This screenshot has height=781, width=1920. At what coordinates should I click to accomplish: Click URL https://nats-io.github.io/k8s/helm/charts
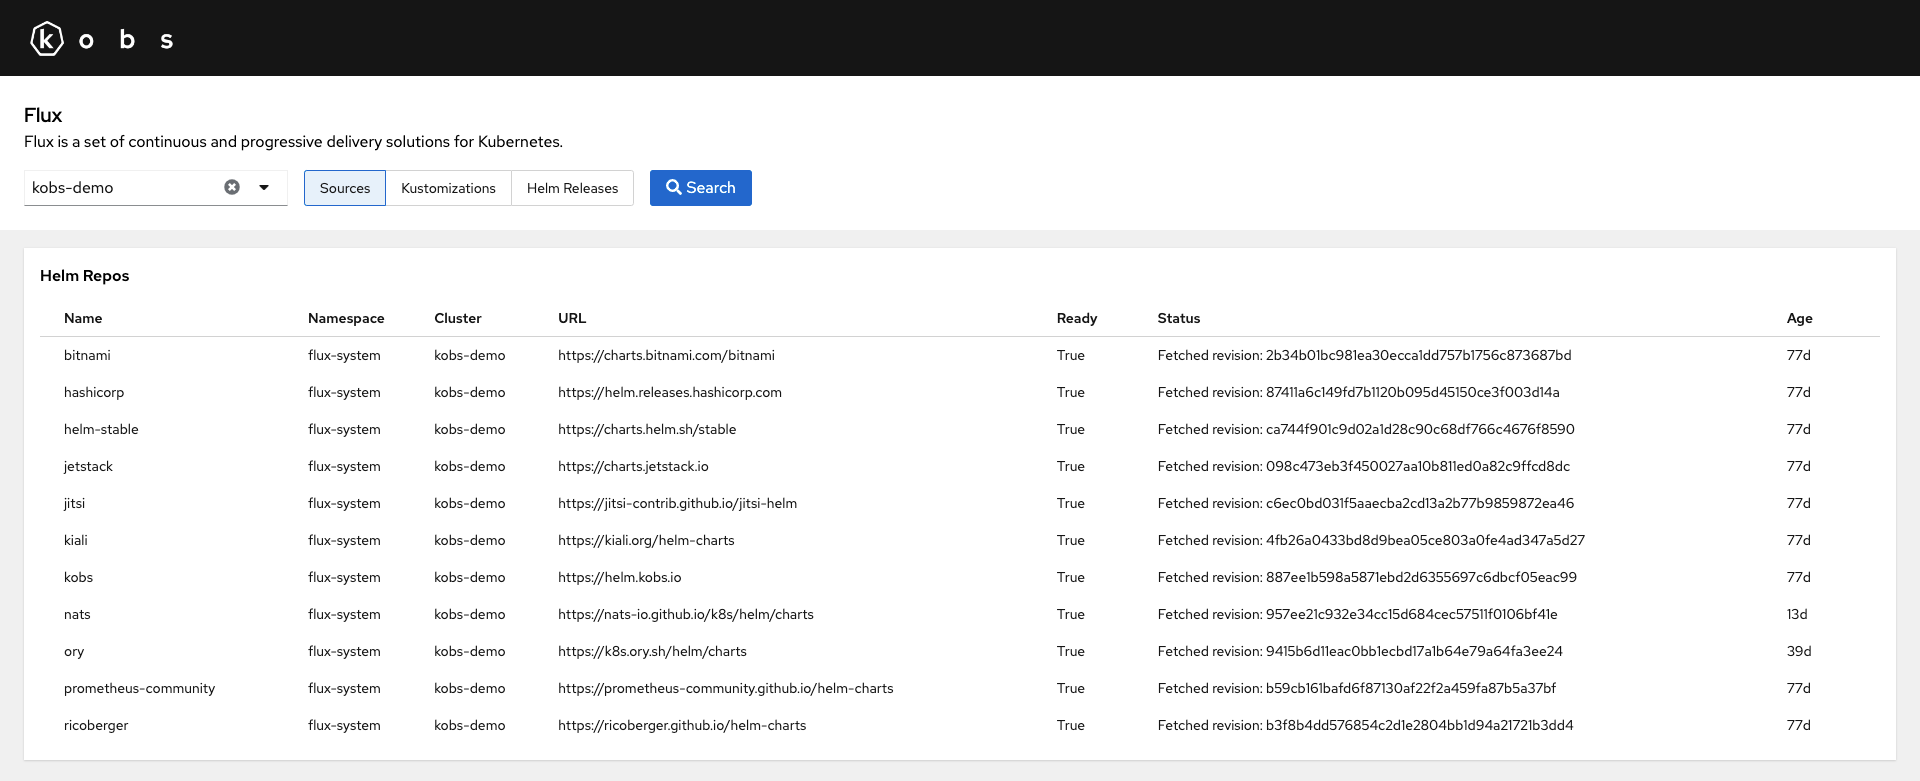[686, 614]
